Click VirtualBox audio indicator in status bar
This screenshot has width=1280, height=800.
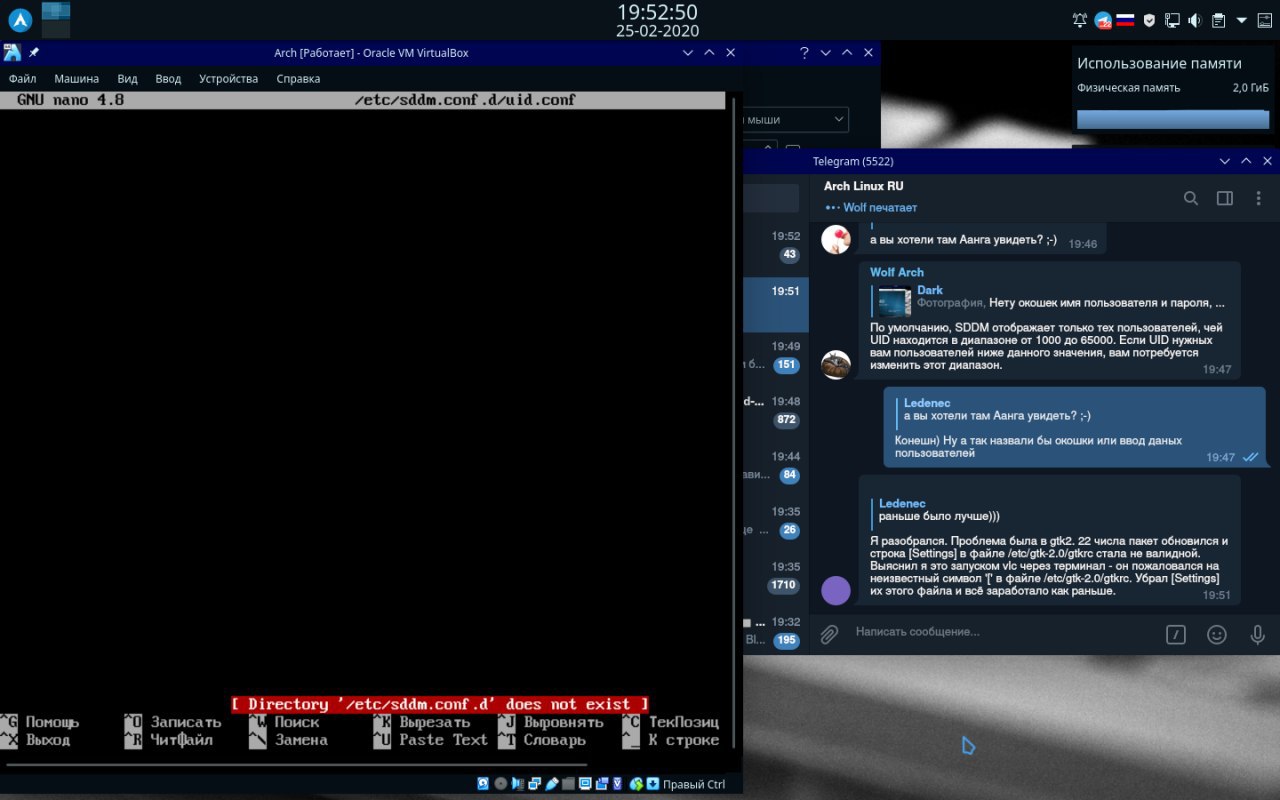click(517, 784)
